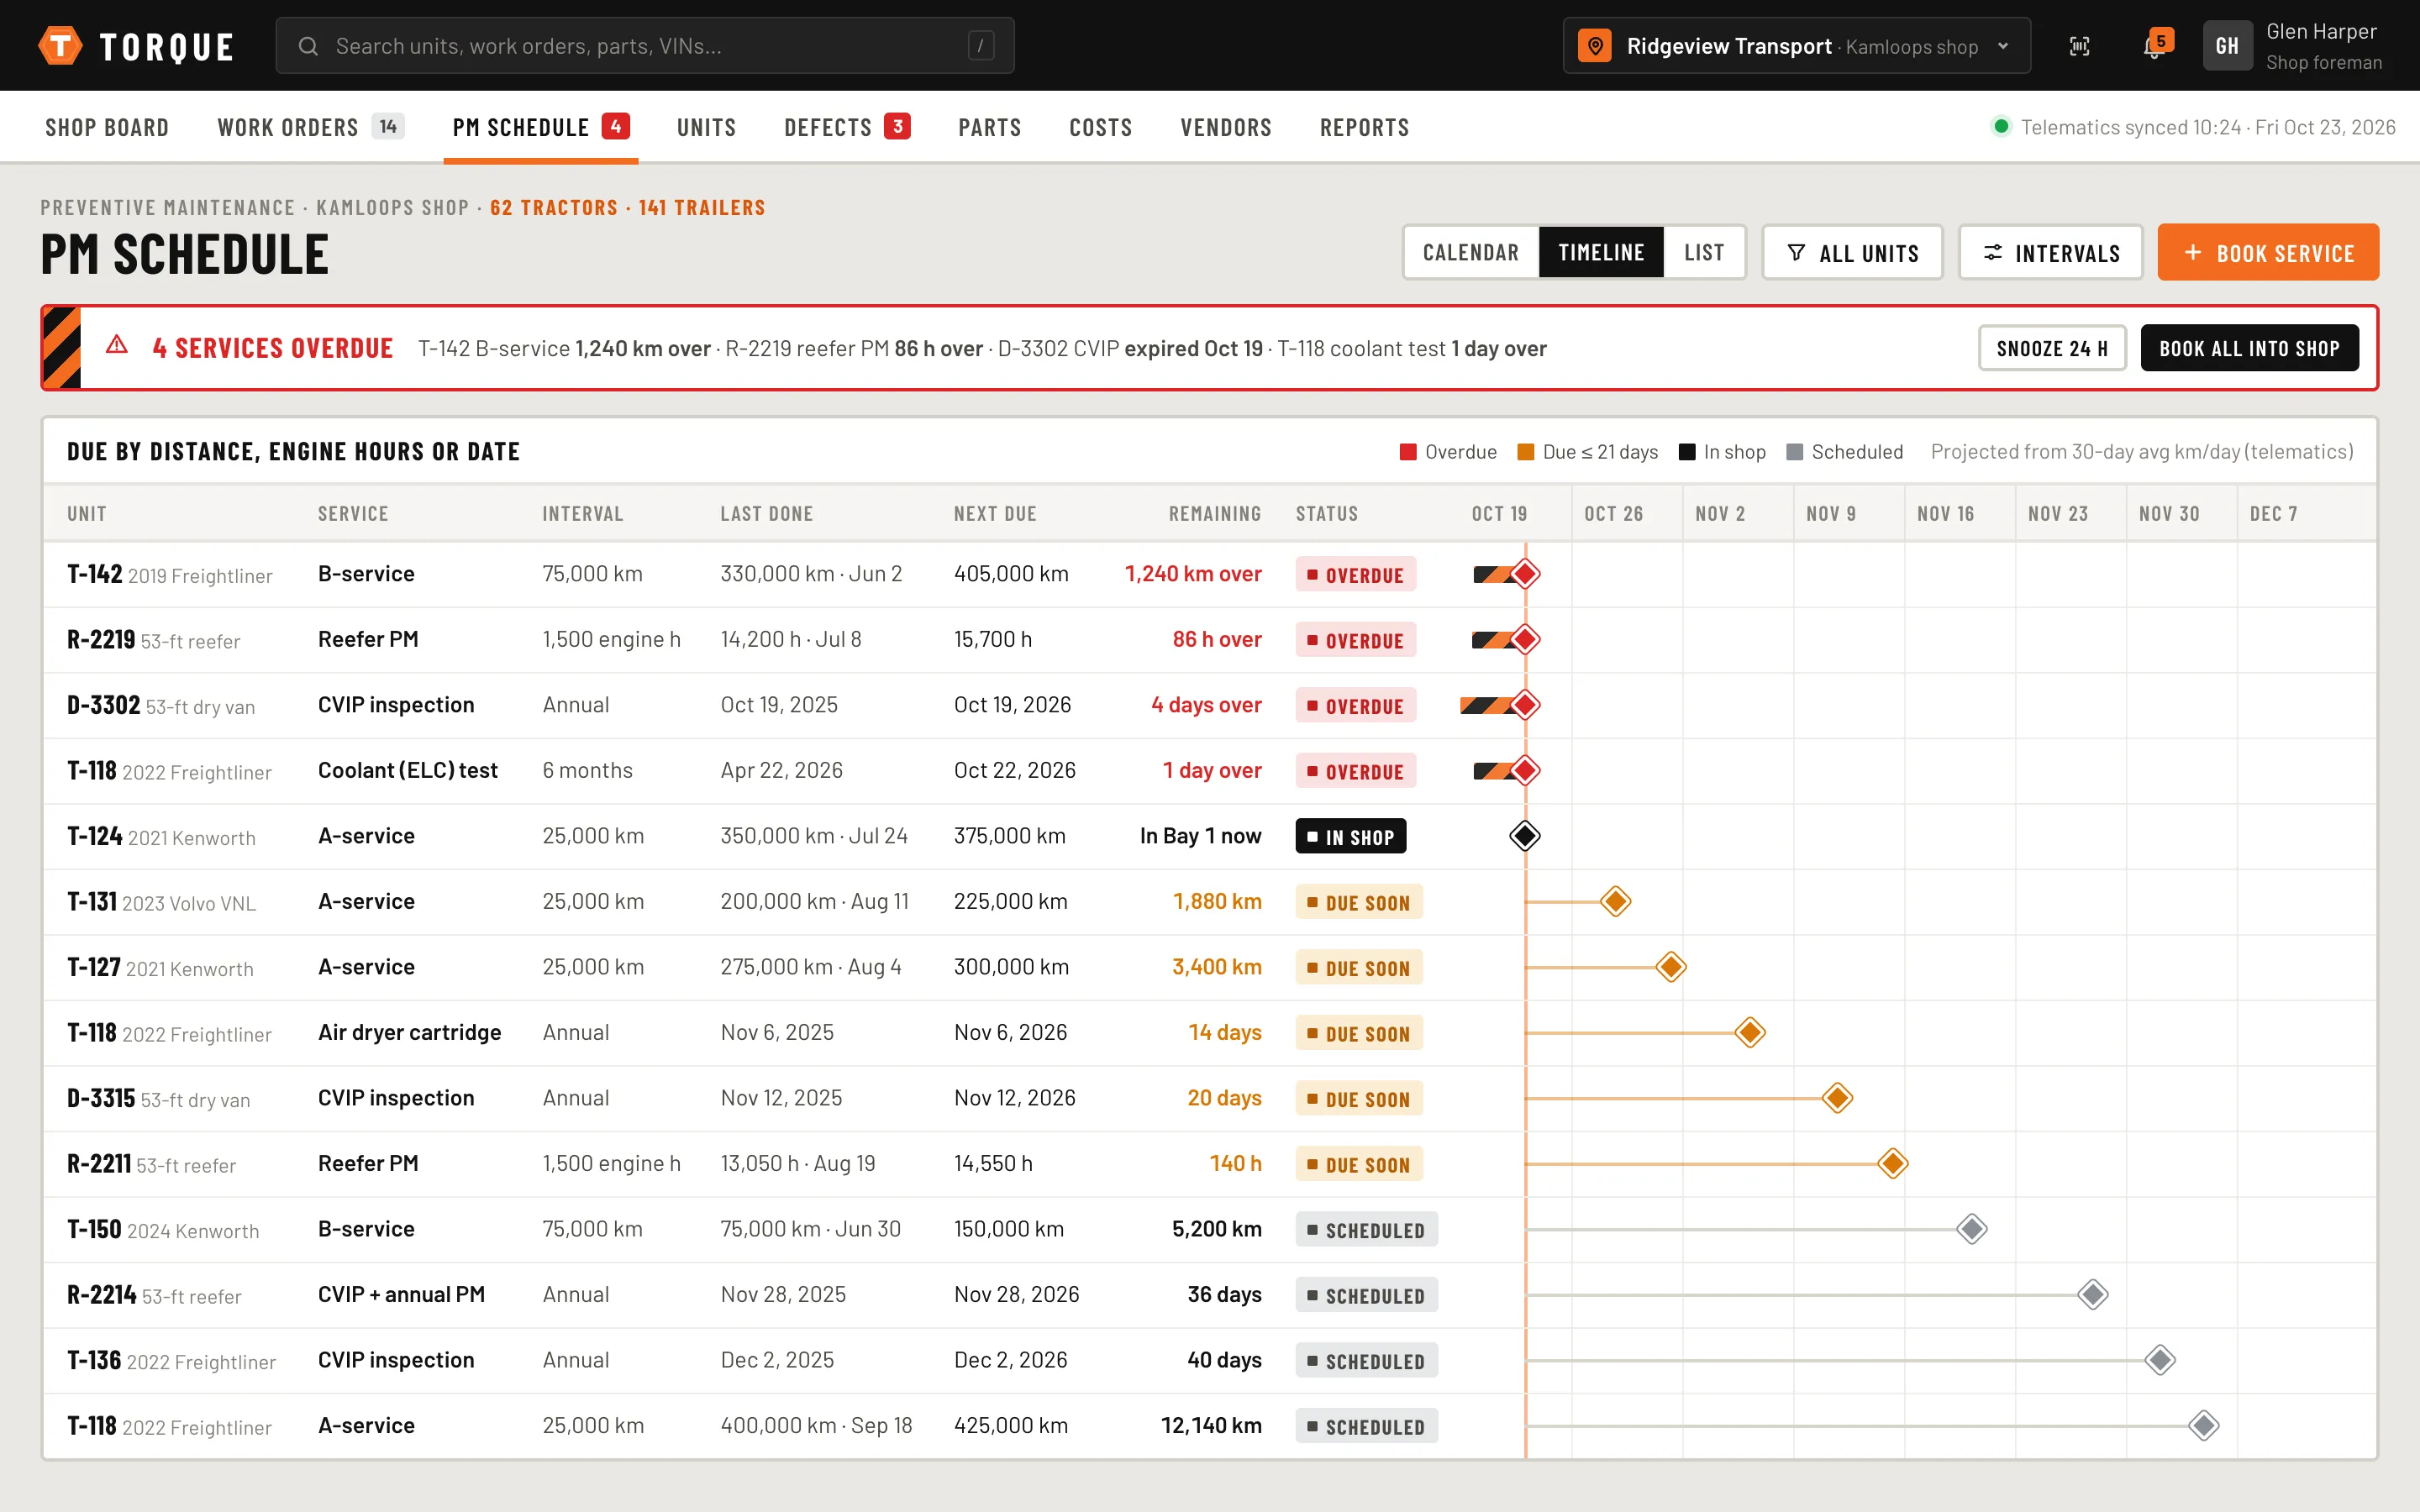Click the Book Service button
This screenshot has width=2420, height=1512.
tap(2268, 252)
